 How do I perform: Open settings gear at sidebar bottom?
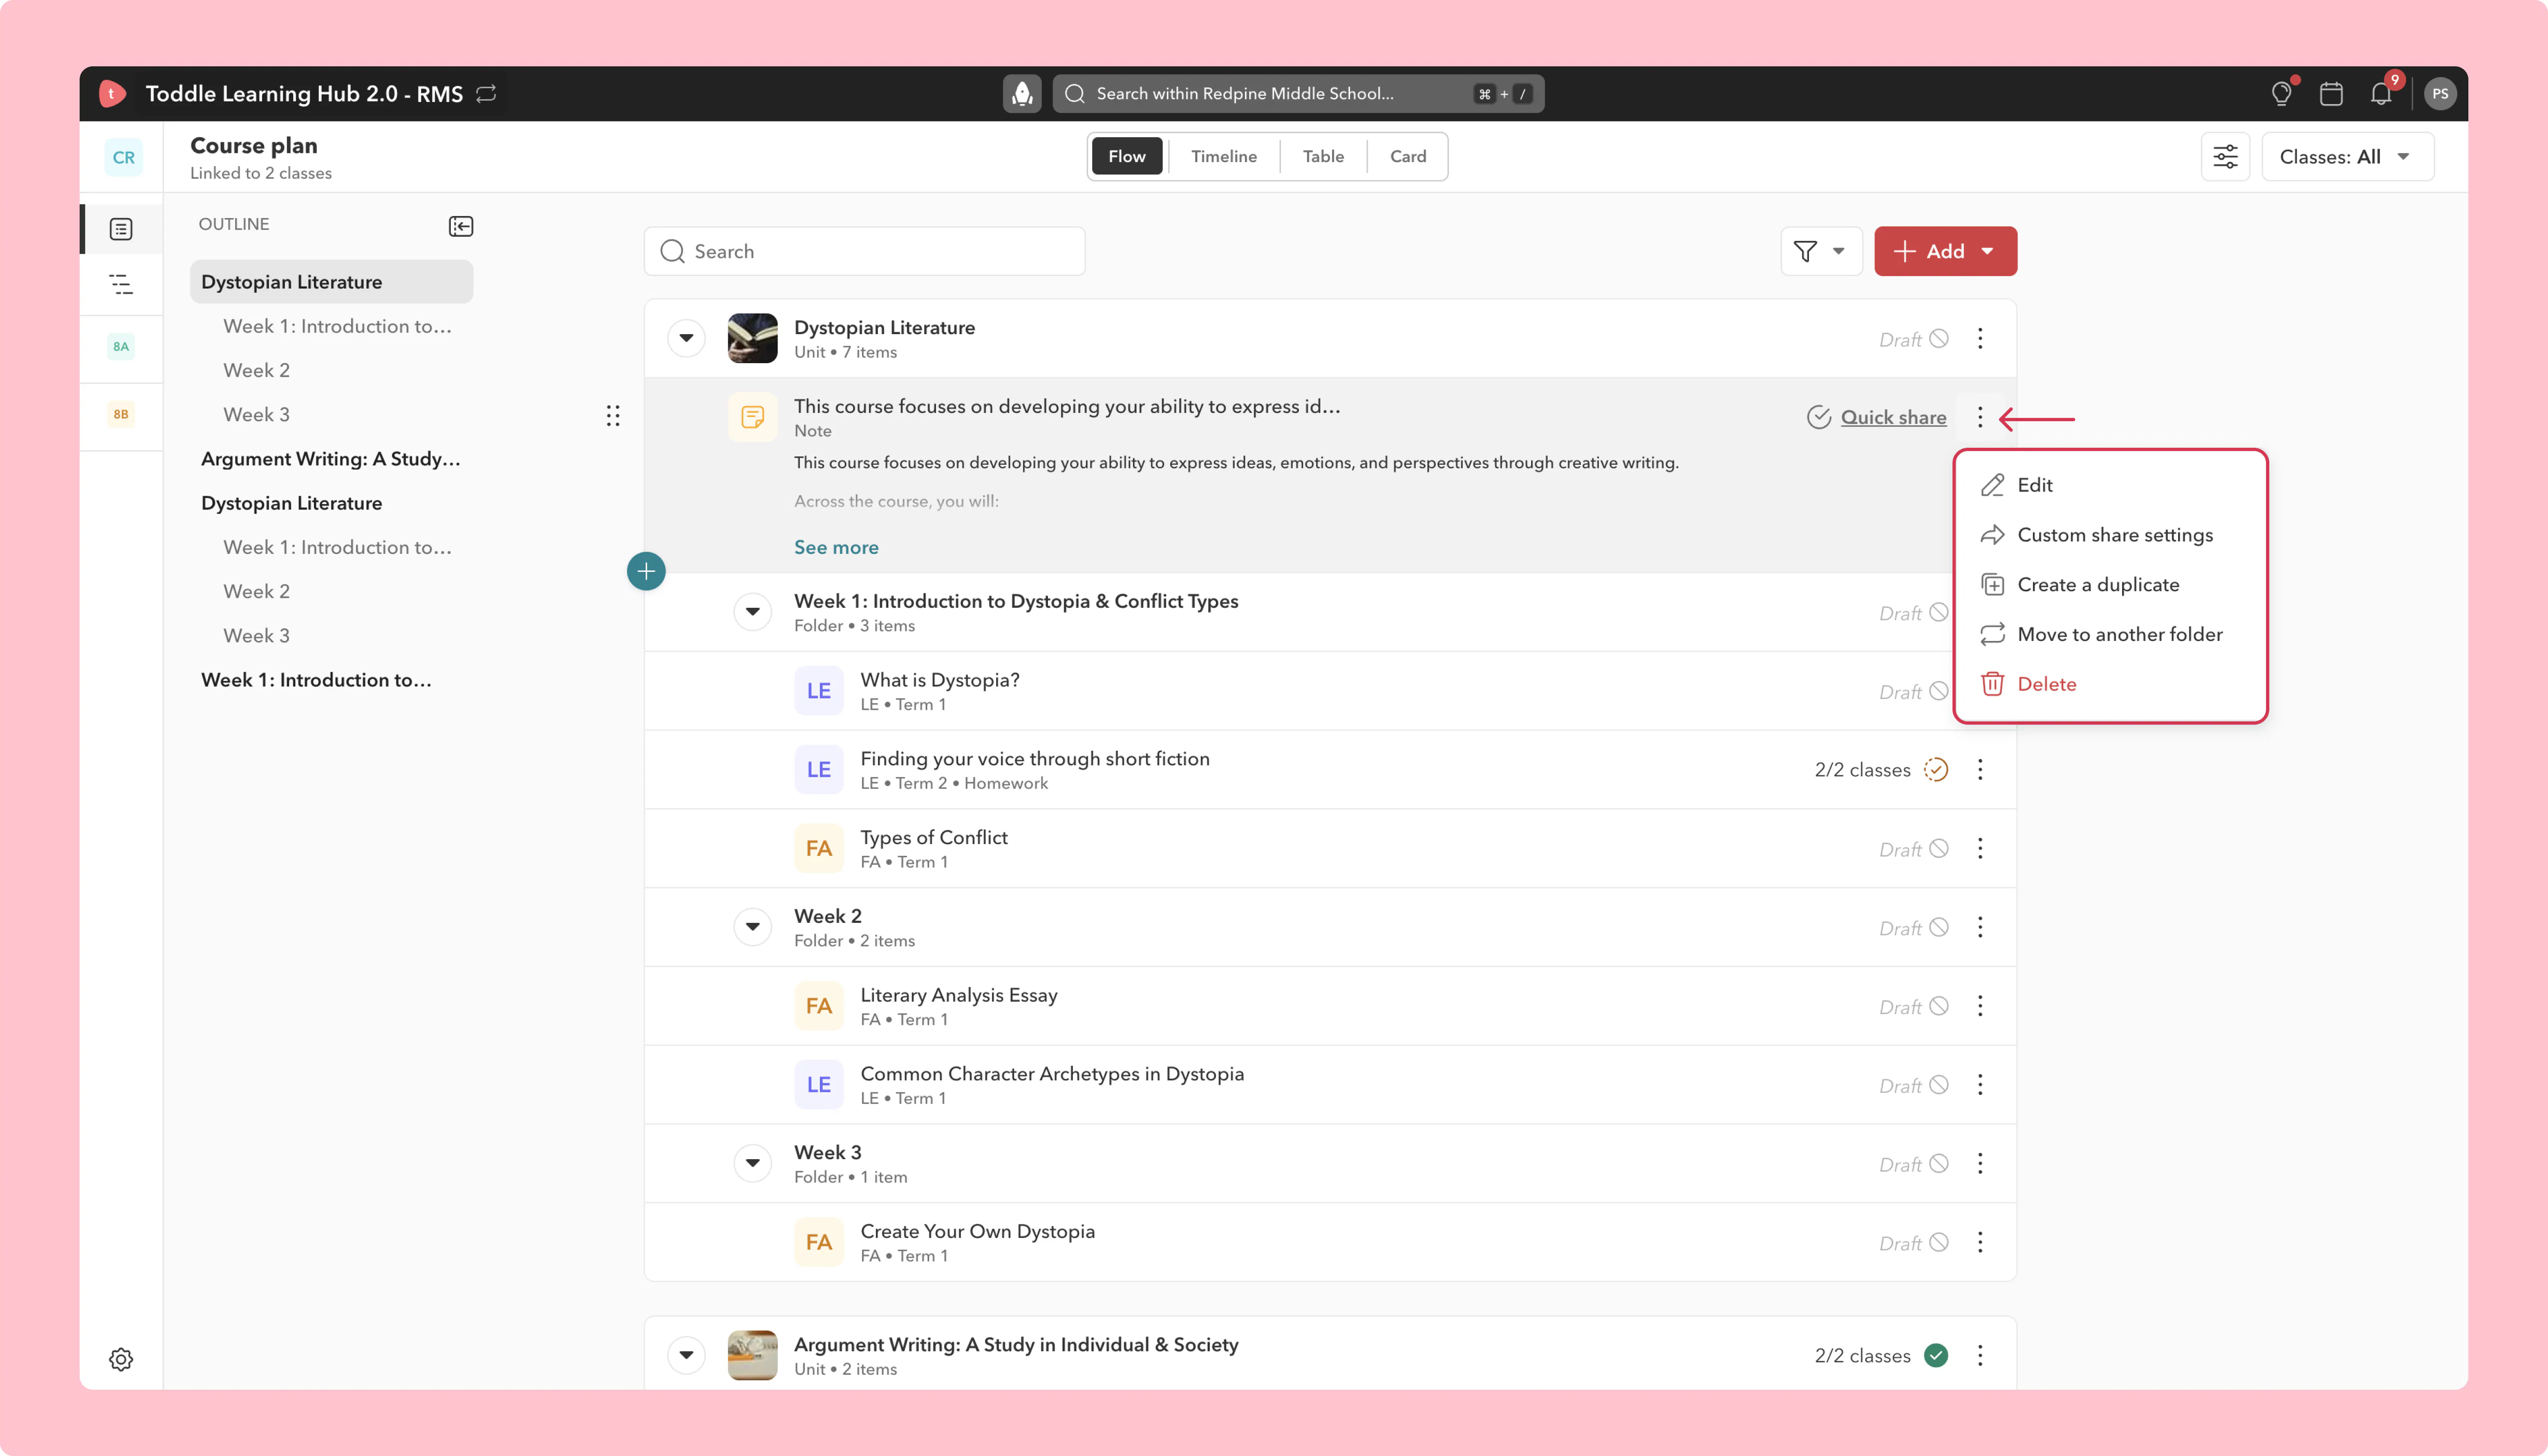[x=121, y=1359]
